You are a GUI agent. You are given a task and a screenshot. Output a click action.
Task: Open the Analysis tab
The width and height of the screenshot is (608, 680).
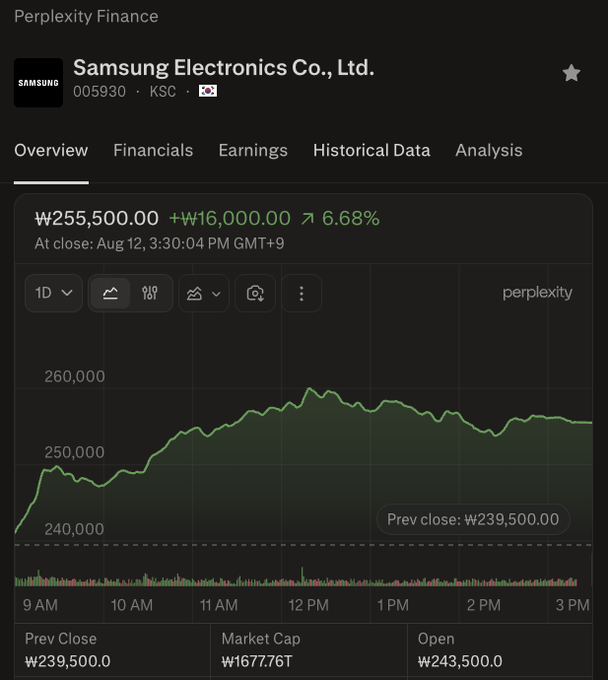(x=489, y=150)
